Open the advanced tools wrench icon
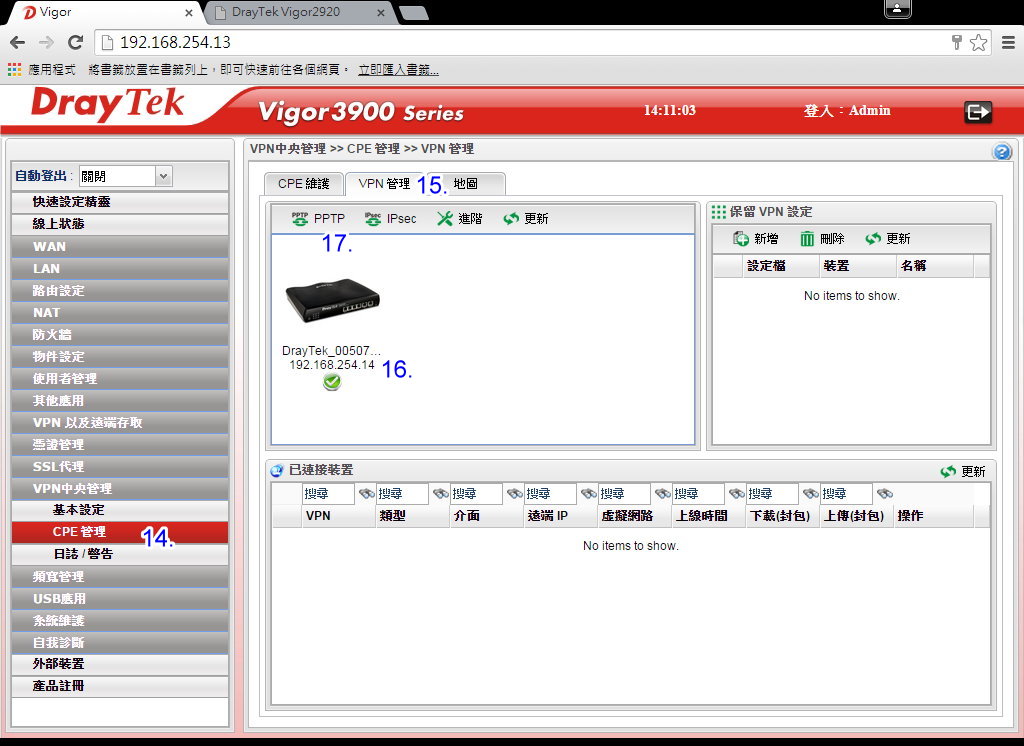 point(445,219)
